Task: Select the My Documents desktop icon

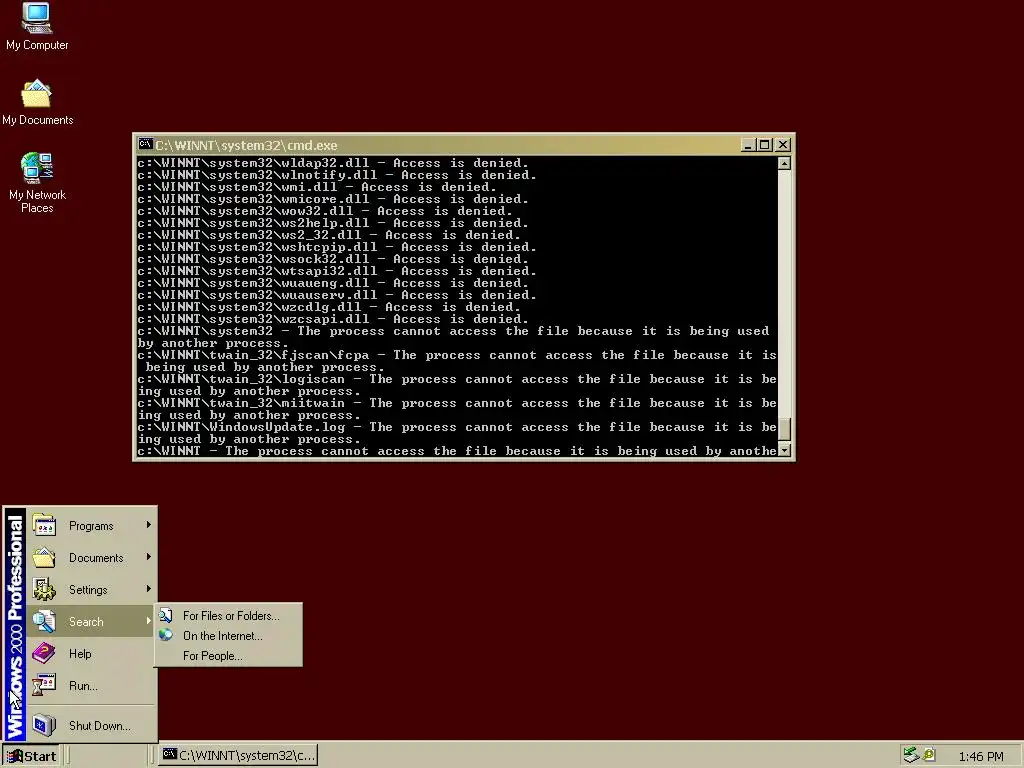Action: point(37,103)
